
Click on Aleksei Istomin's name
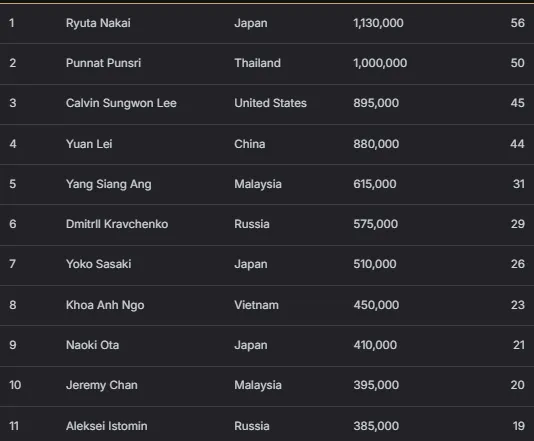[107, 426]
